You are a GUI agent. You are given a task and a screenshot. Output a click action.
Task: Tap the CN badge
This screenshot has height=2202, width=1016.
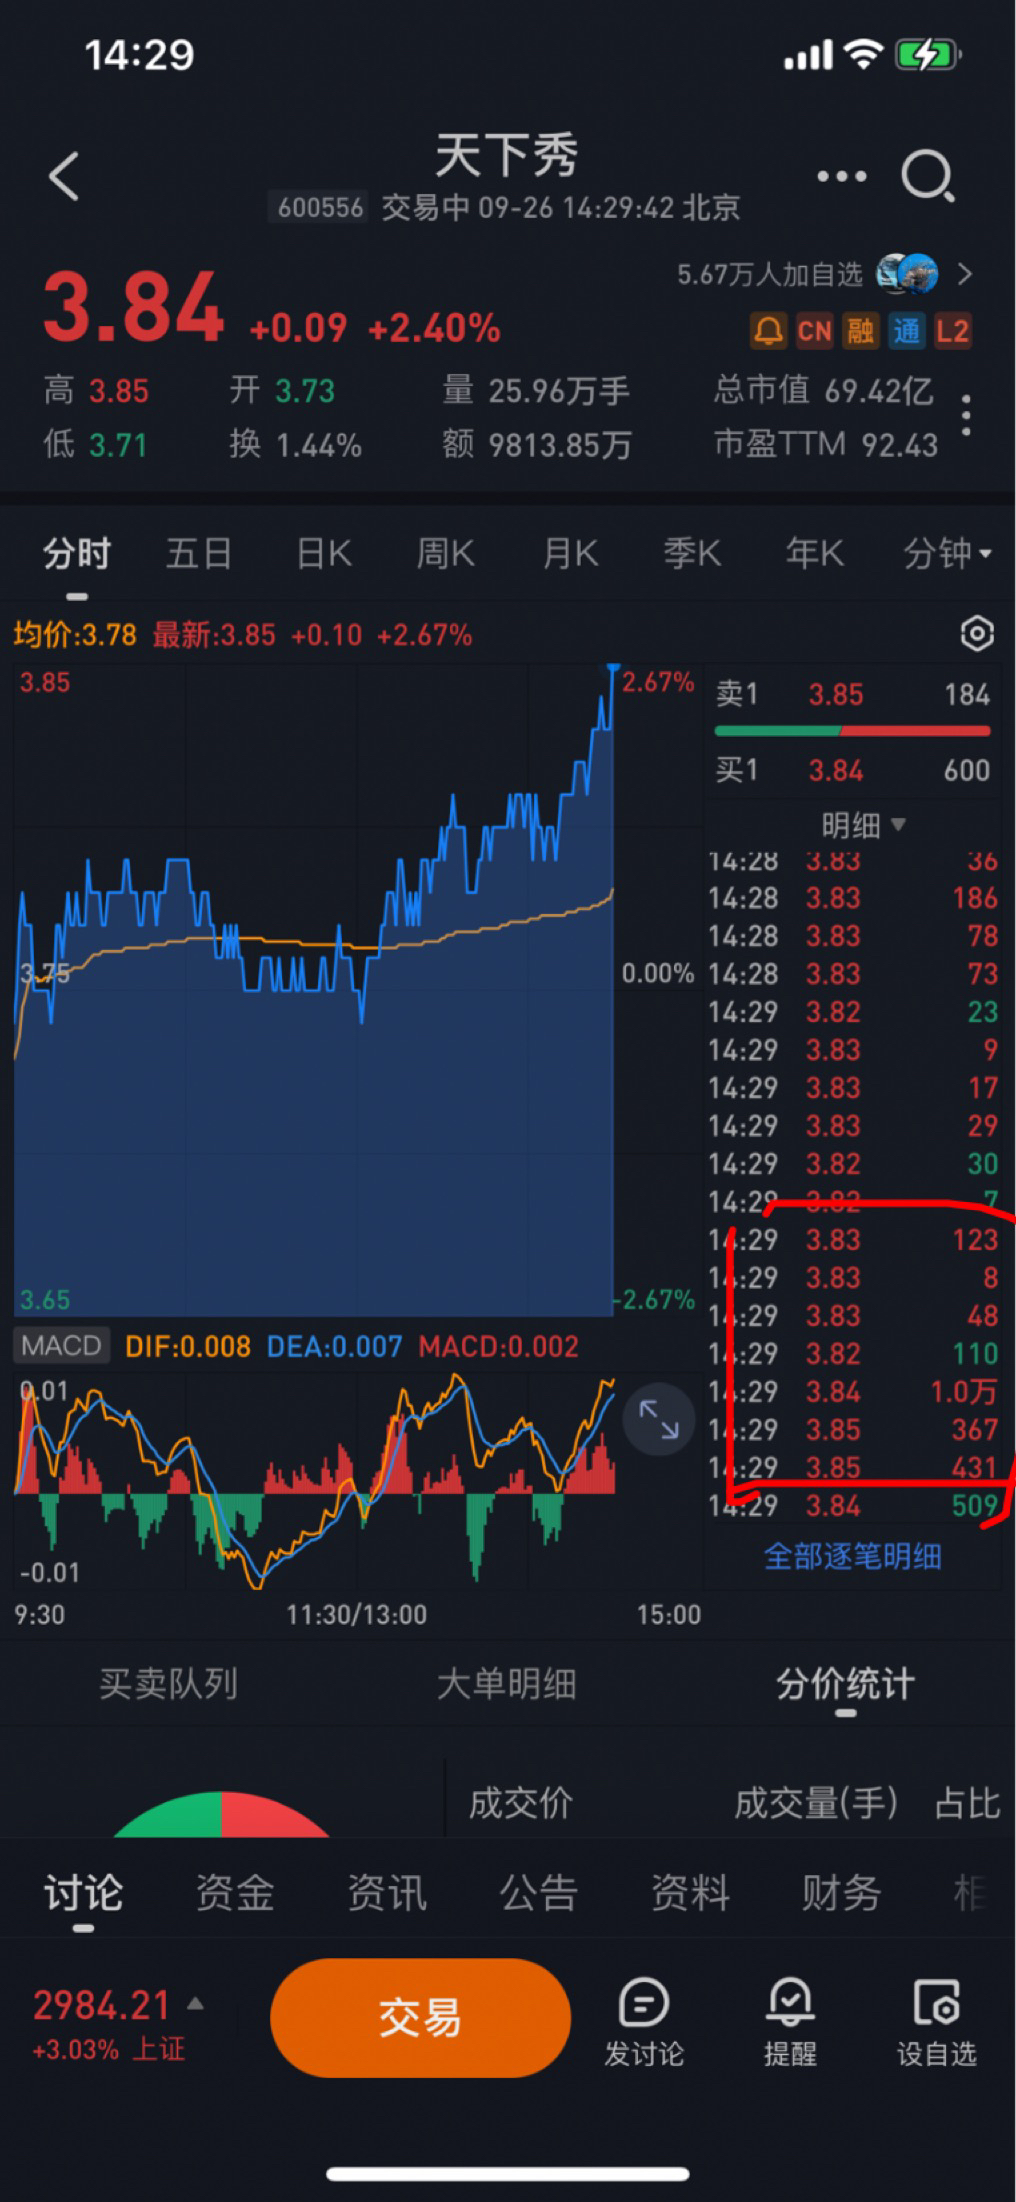tap(814, 331)
